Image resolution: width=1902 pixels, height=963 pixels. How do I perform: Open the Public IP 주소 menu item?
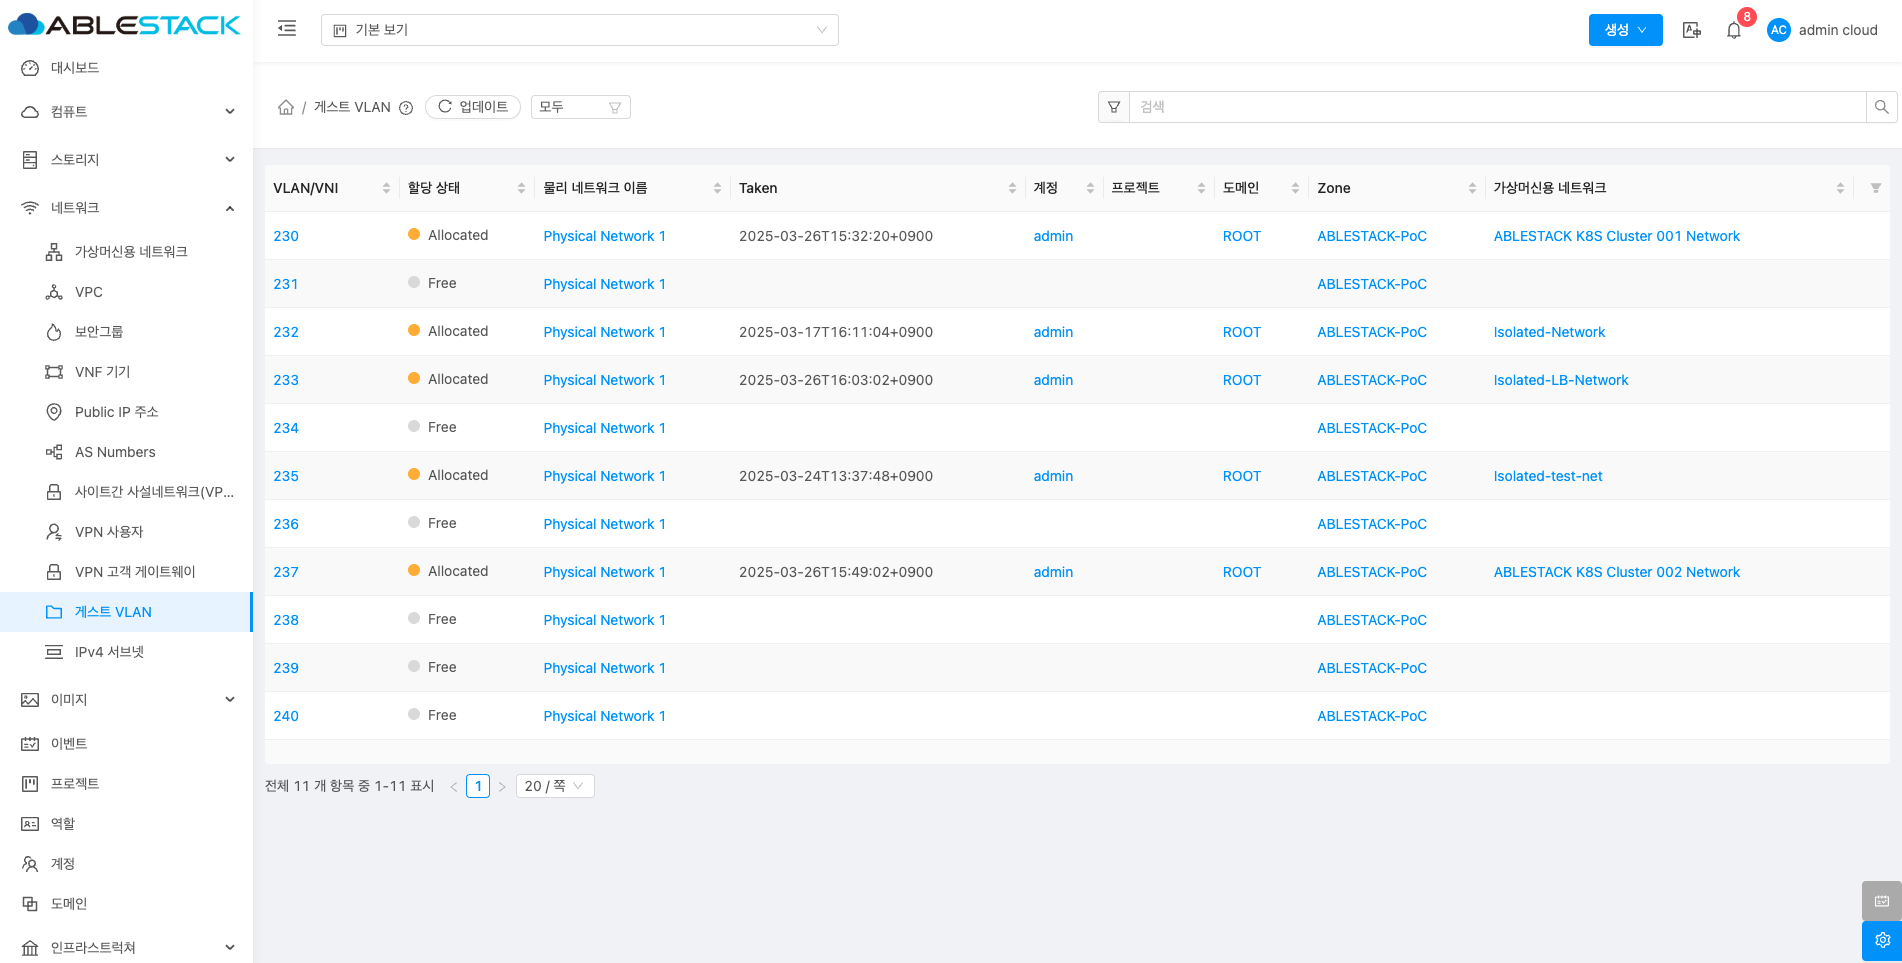point(116,412)
